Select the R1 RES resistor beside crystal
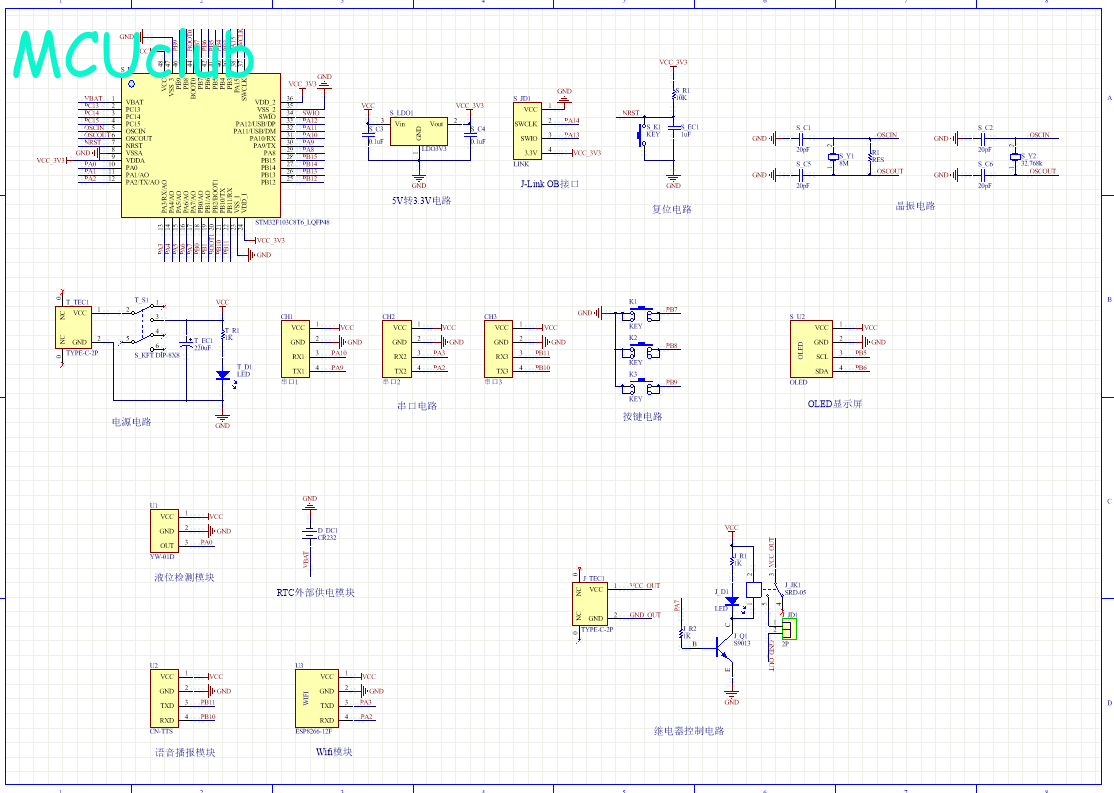This screenshot has height=793, width=1114. point(871,157)
